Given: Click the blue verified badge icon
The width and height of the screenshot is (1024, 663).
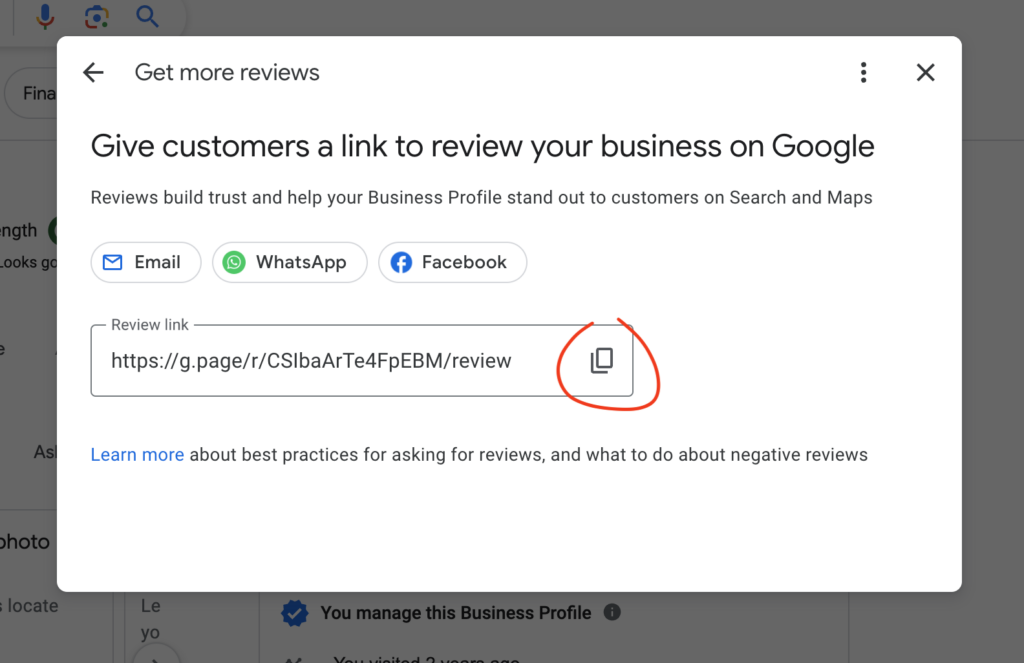Looking at the screenshot, I should [x=294, y=613].
